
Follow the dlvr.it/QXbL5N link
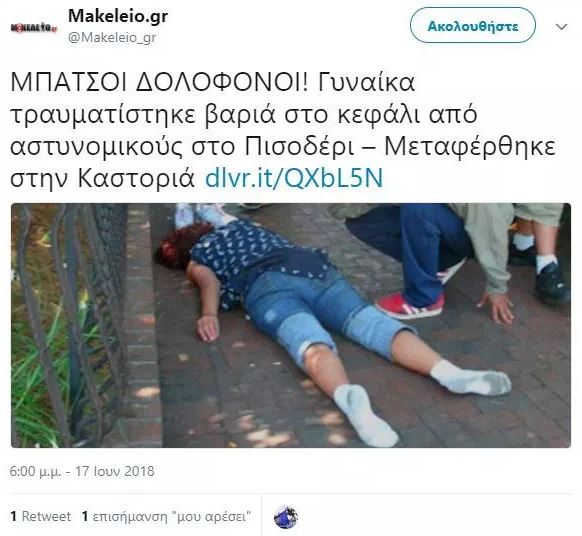click(294, 178)
